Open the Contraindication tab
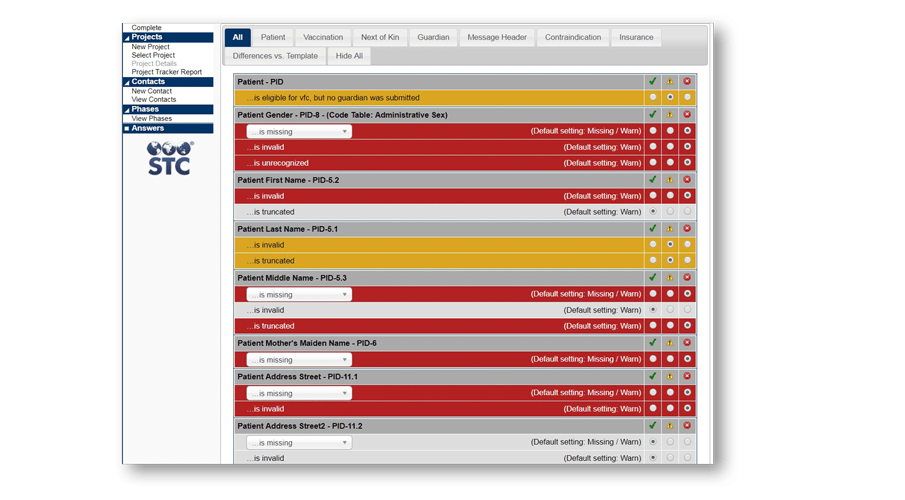This screenshot has height=500, width=905. point(573,38)
